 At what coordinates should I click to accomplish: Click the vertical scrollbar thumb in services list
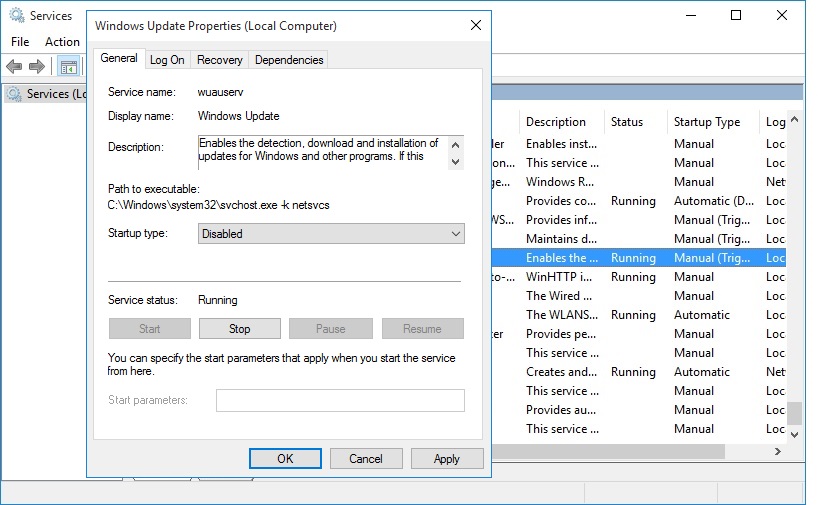coord(794,413)
